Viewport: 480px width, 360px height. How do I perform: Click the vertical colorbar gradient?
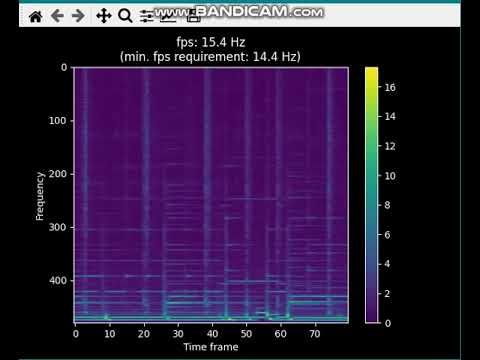pos(372,195)
